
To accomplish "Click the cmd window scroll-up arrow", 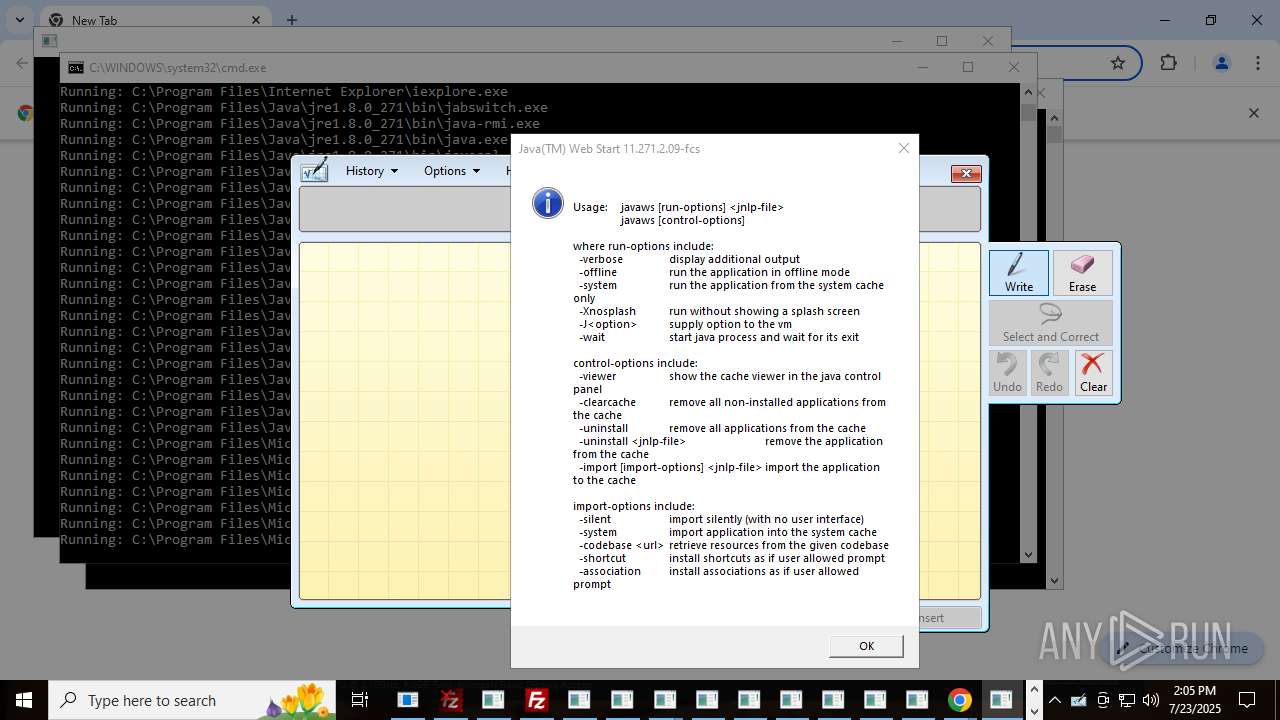I will [x=1028, y=92].
